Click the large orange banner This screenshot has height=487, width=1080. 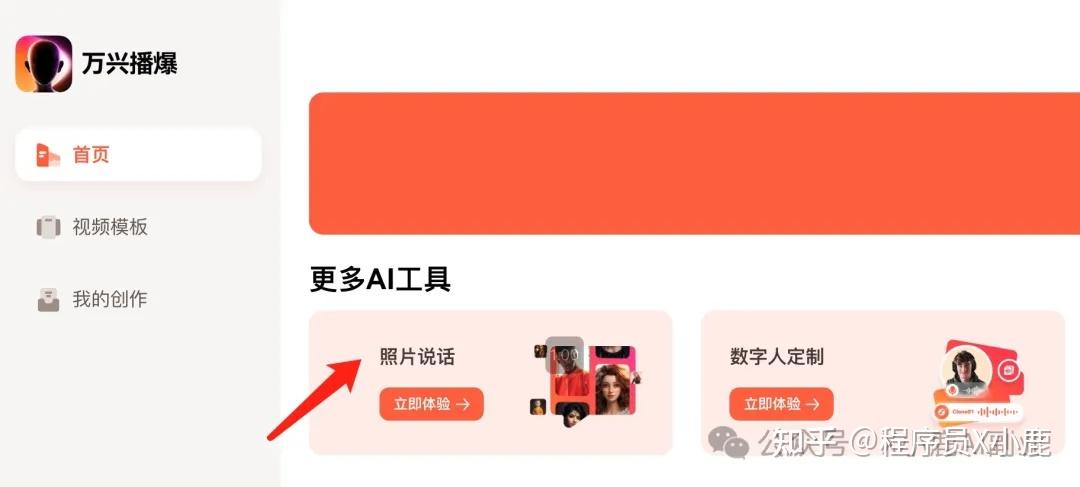click(x=694, y=163)
